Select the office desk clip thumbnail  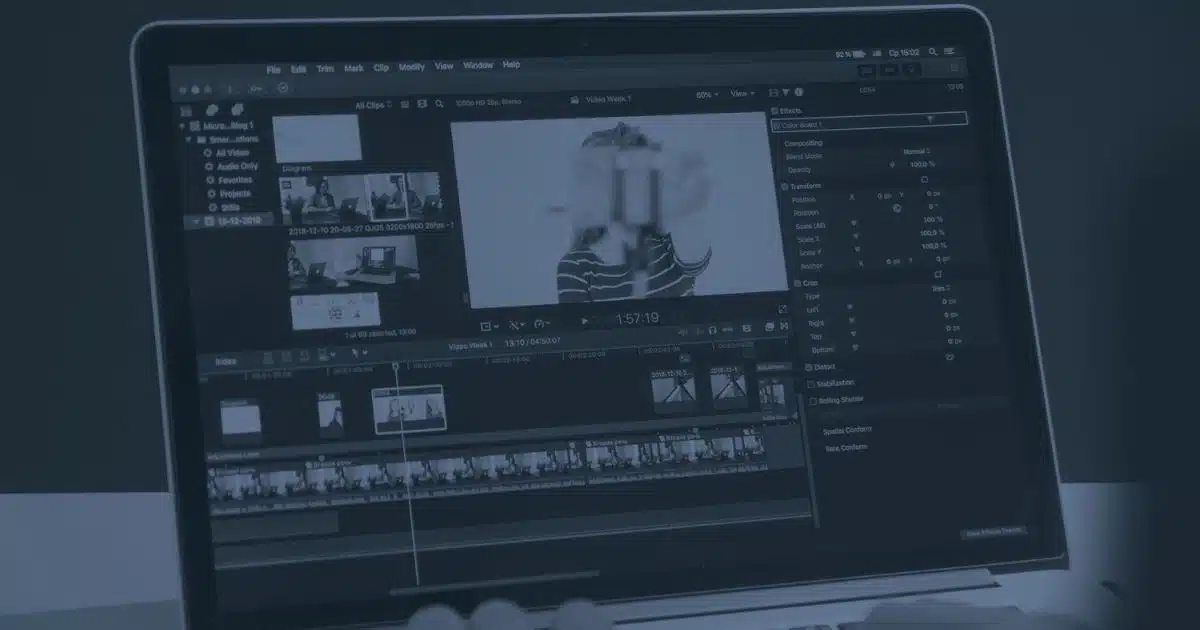(353, 262)
